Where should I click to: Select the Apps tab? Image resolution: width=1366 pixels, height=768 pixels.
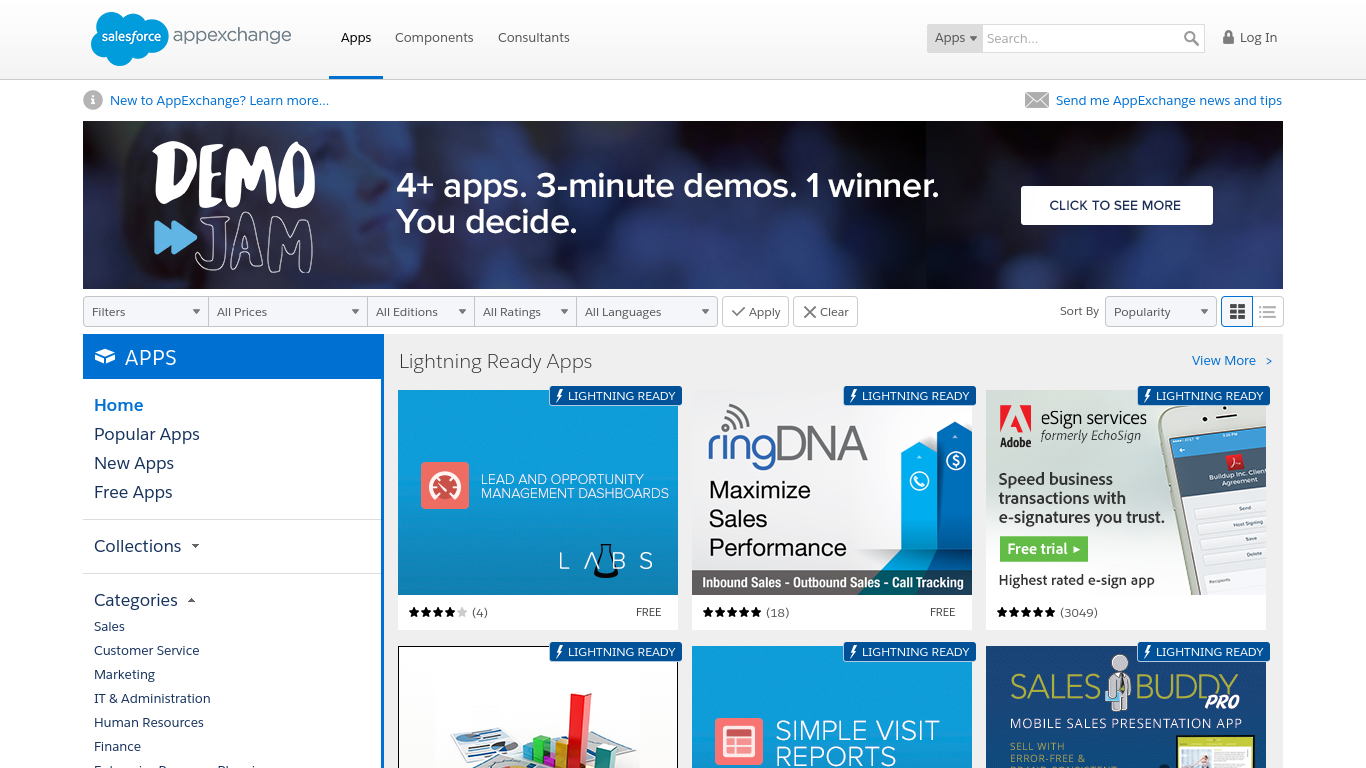click(x=356, y=38)
